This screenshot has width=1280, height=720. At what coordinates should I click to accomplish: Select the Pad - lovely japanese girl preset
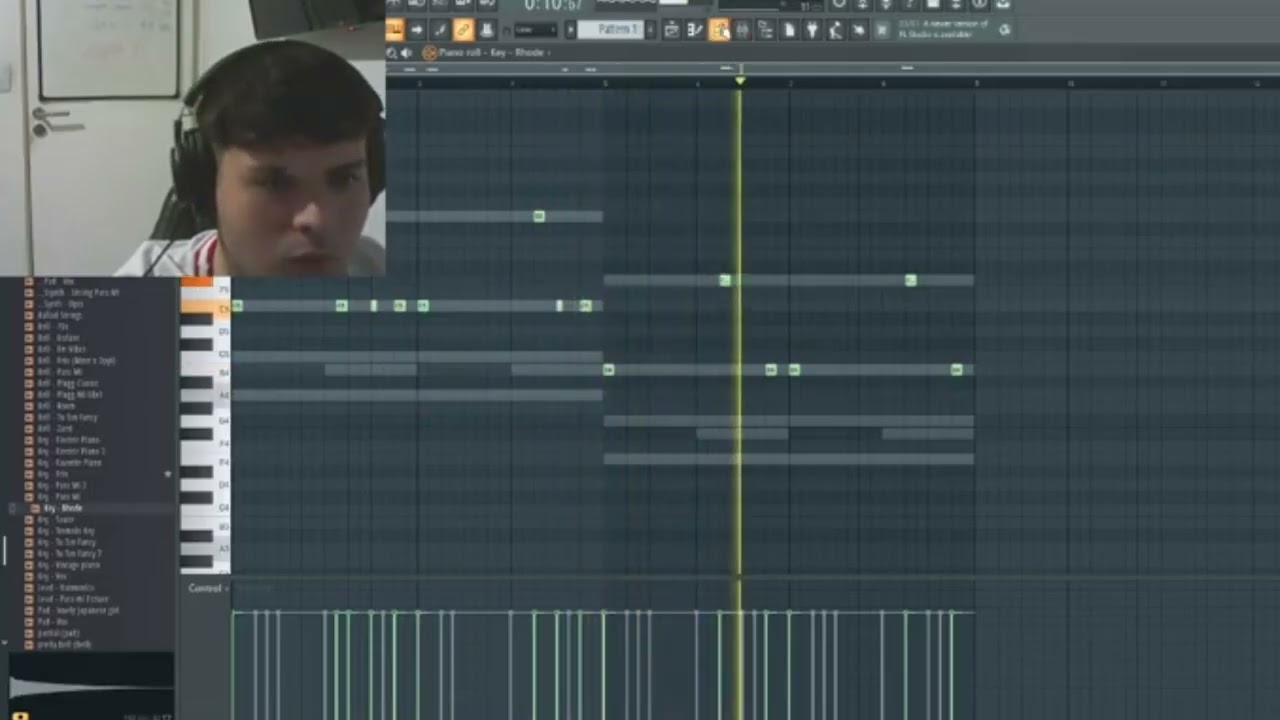[x=78, y=610]
